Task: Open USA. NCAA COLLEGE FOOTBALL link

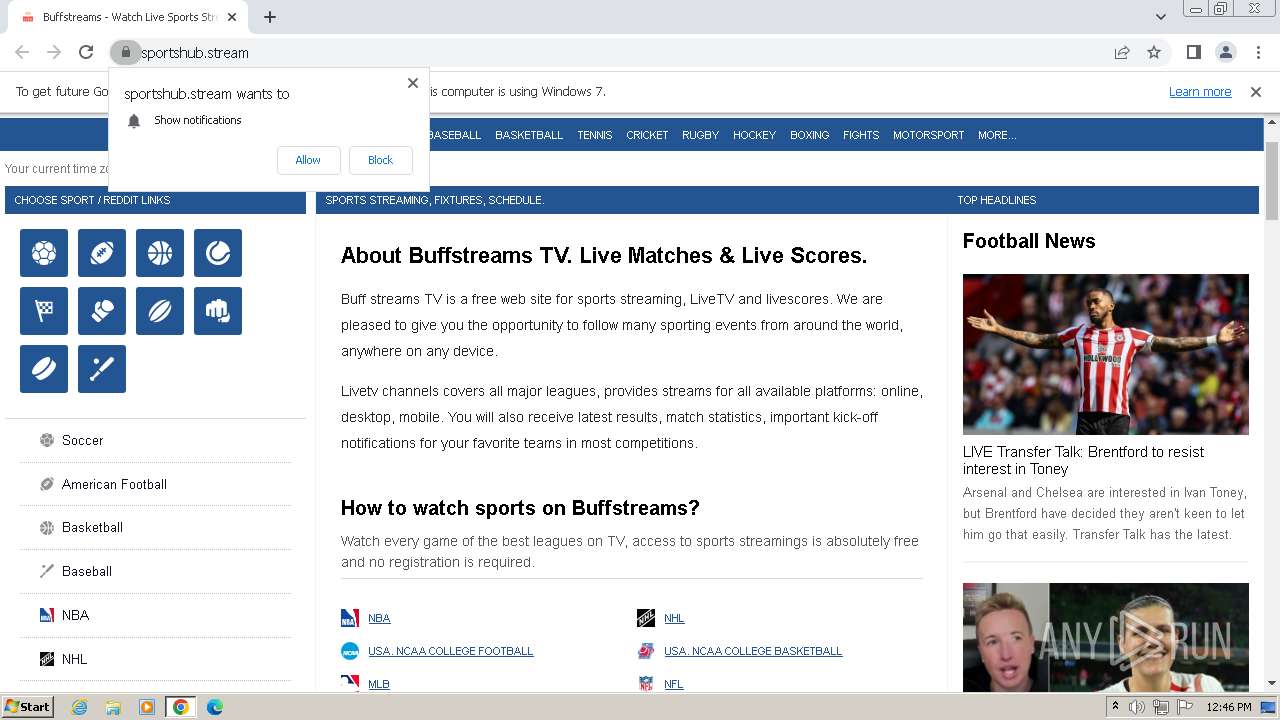Action: [450, 651]
